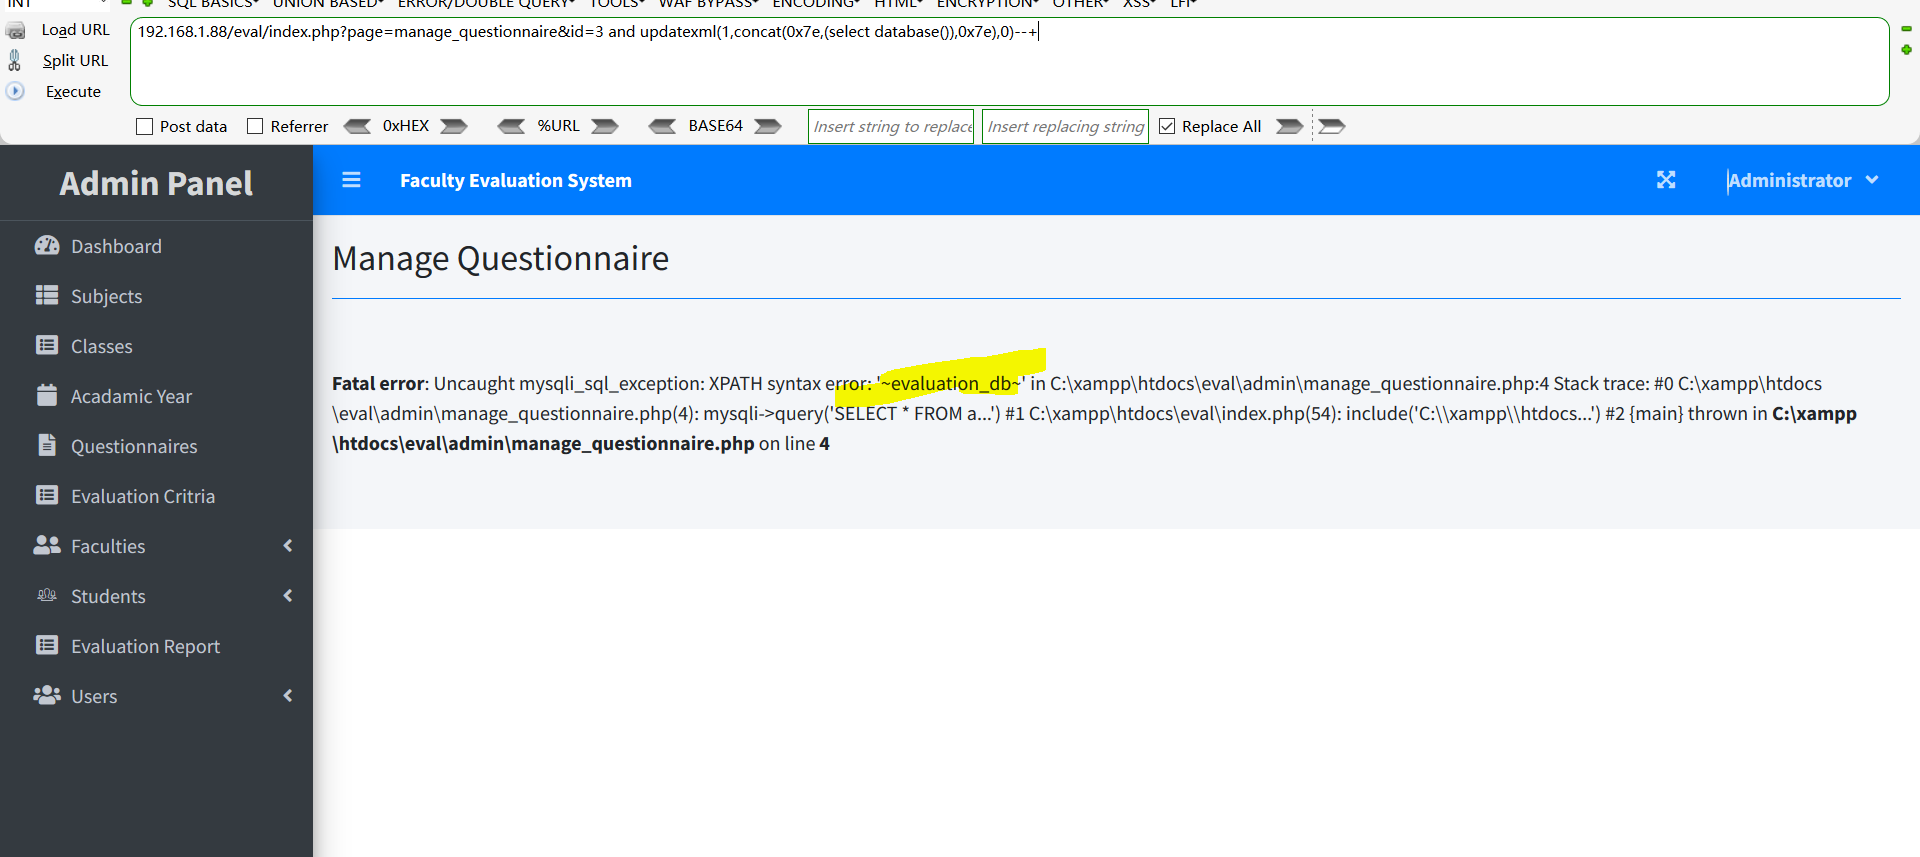This screenshot has width=1920, height=857.
Task: Click the fullscreen expand icon in header
Action: pyautogui.click(x=1666, y=180)
